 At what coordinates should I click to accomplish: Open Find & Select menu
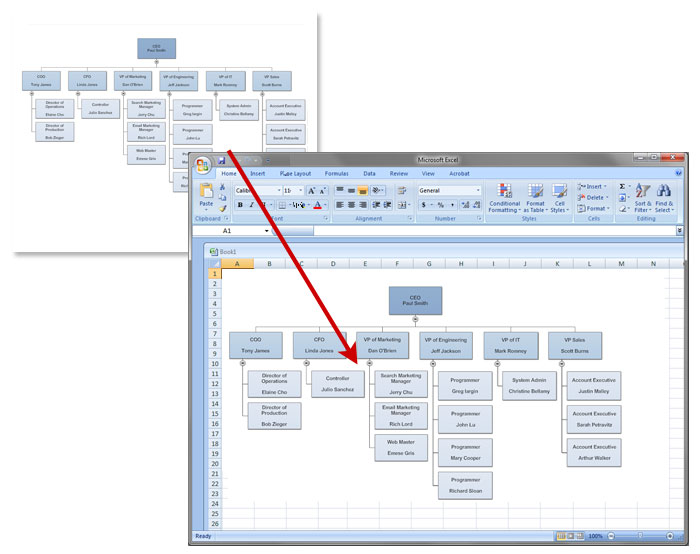coord(664,198)
